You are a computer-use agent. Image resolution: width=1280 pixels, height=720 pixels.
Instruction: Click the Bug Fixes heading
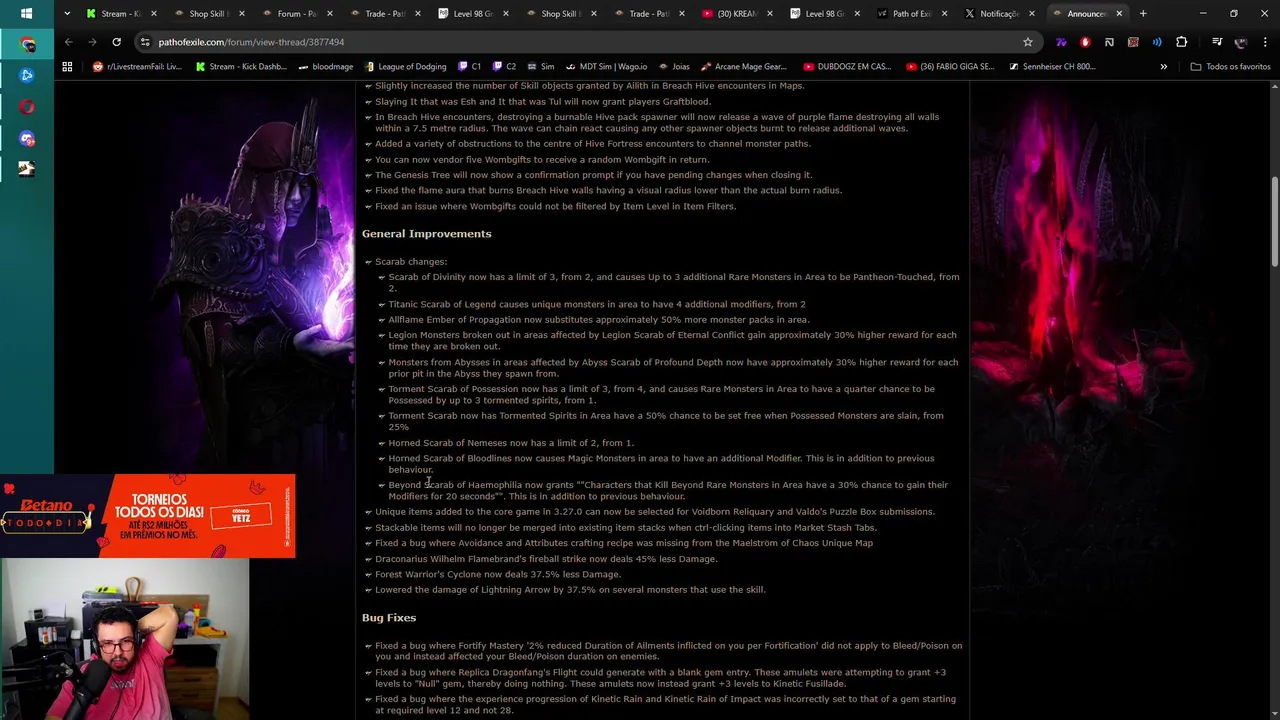click(x=389, y=617)
